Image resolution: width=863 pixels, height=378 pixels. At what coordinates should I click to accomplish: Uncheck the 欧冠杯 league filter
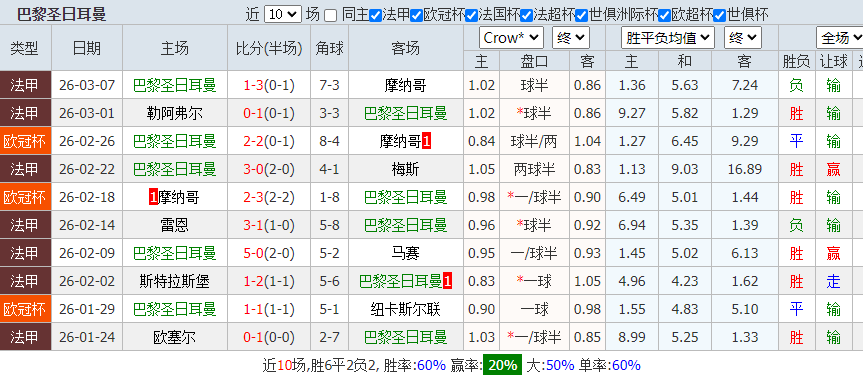pos(417,15)
